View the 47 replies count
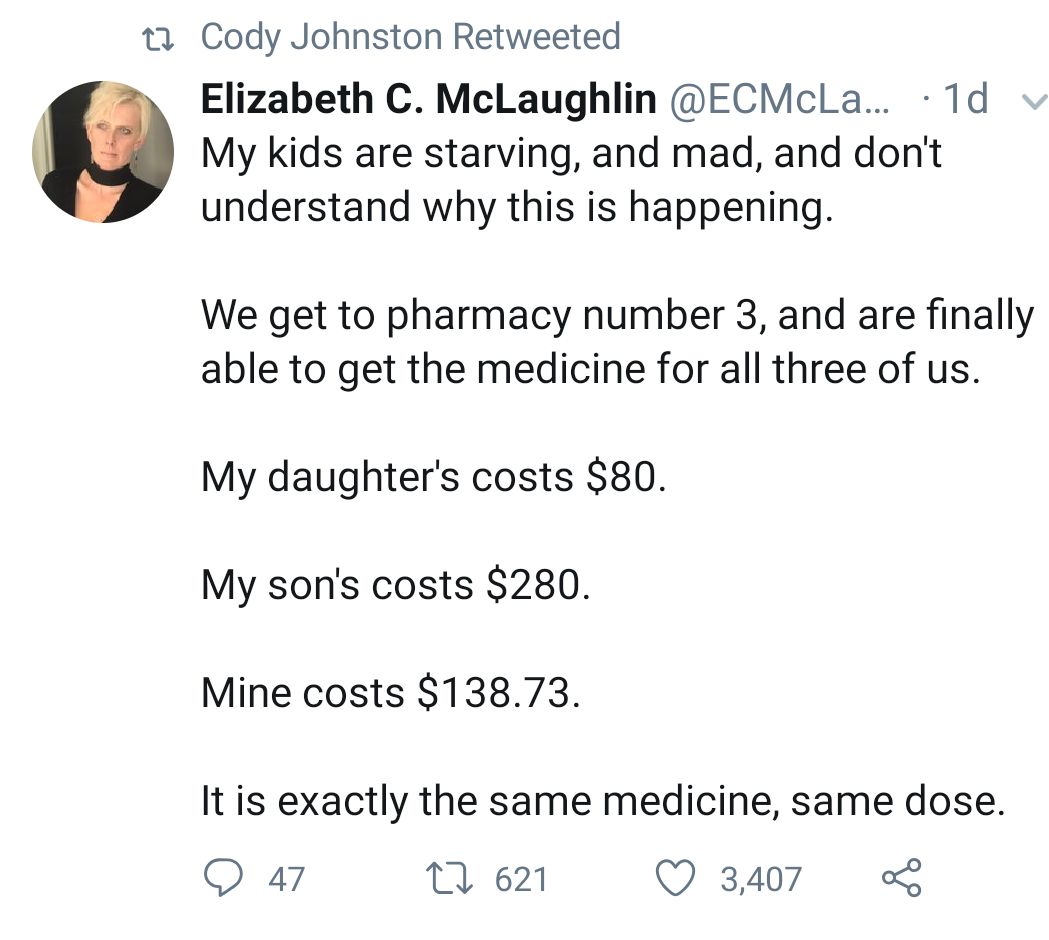 [x=287, y=879]
